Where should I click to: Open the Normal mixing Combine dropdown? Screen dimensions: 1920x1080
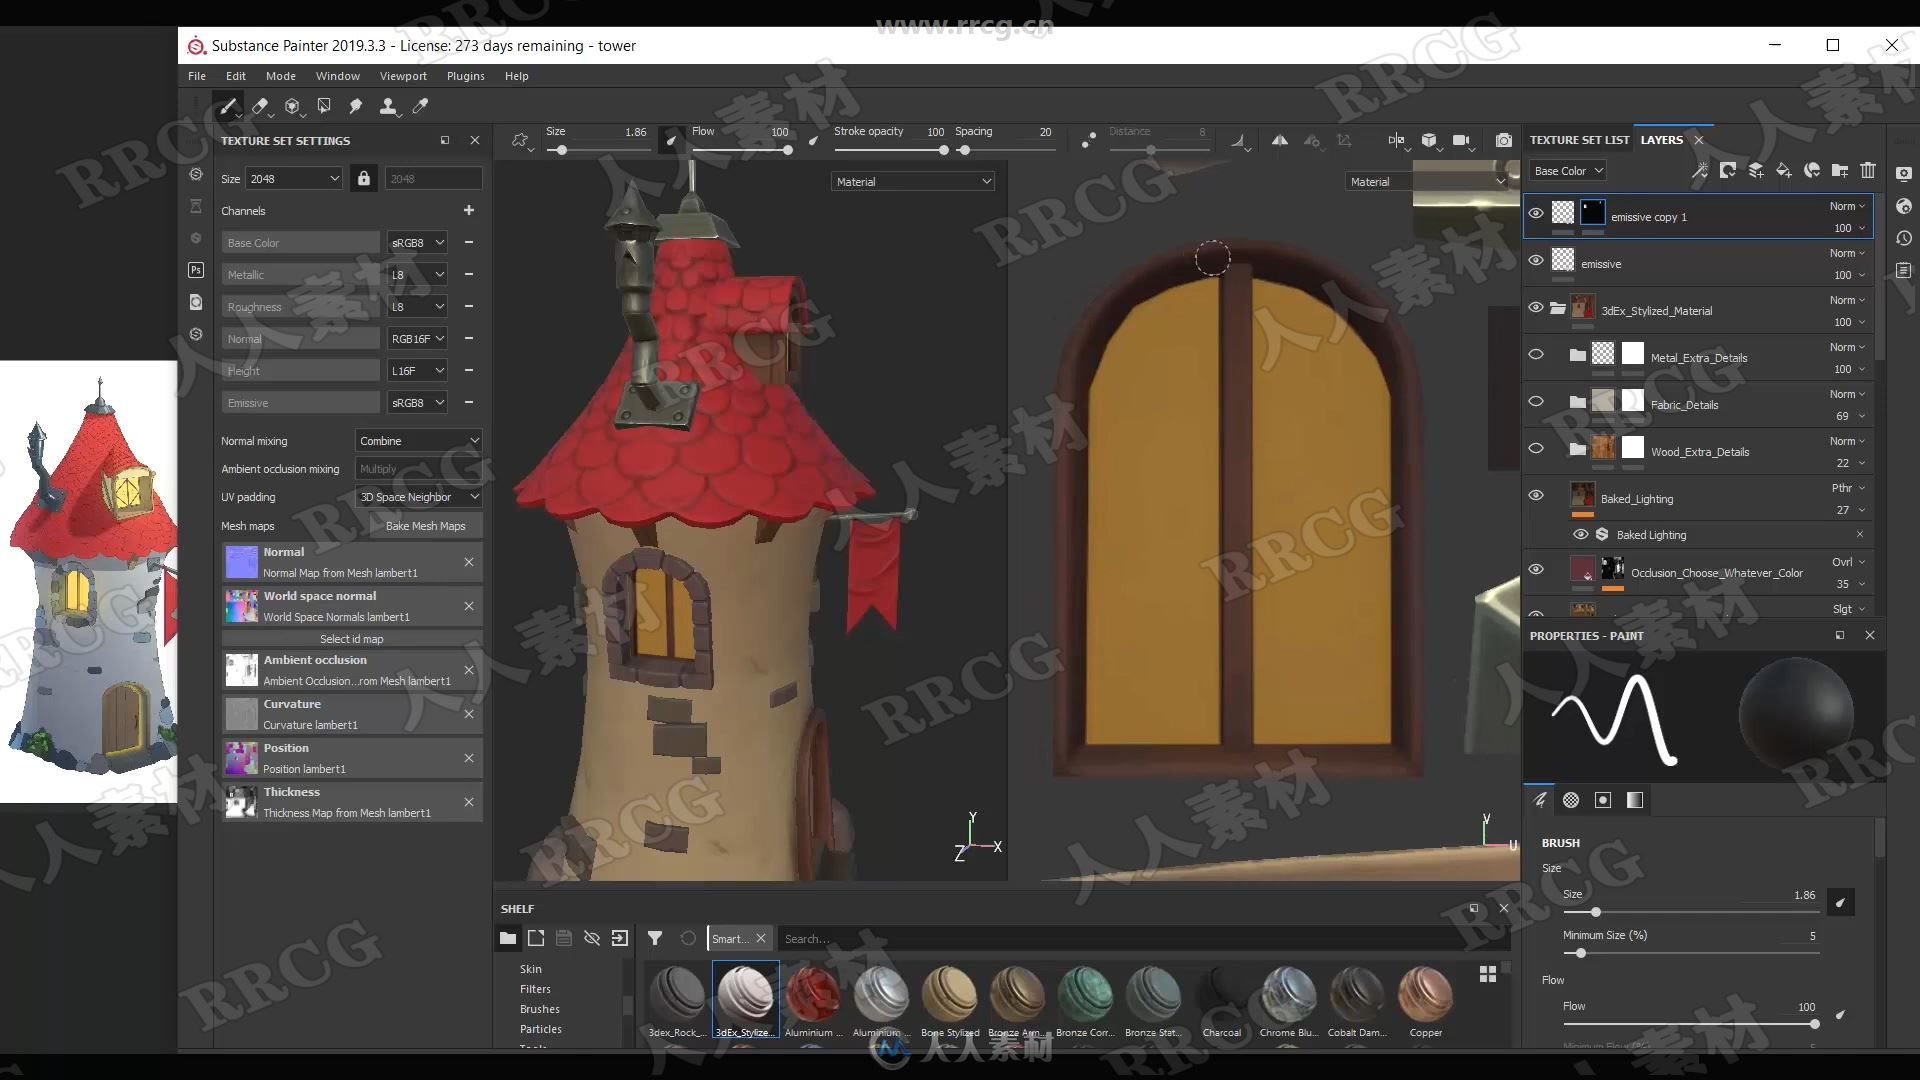(x=419, y=440)
